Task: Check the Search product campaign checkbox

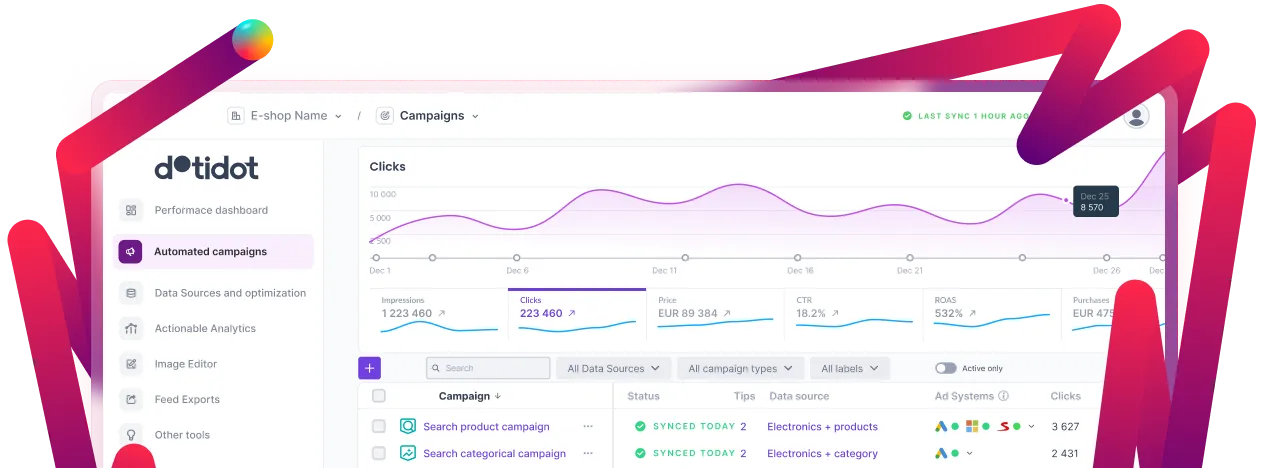Action: pyautogui.click(x=379, y=426)
